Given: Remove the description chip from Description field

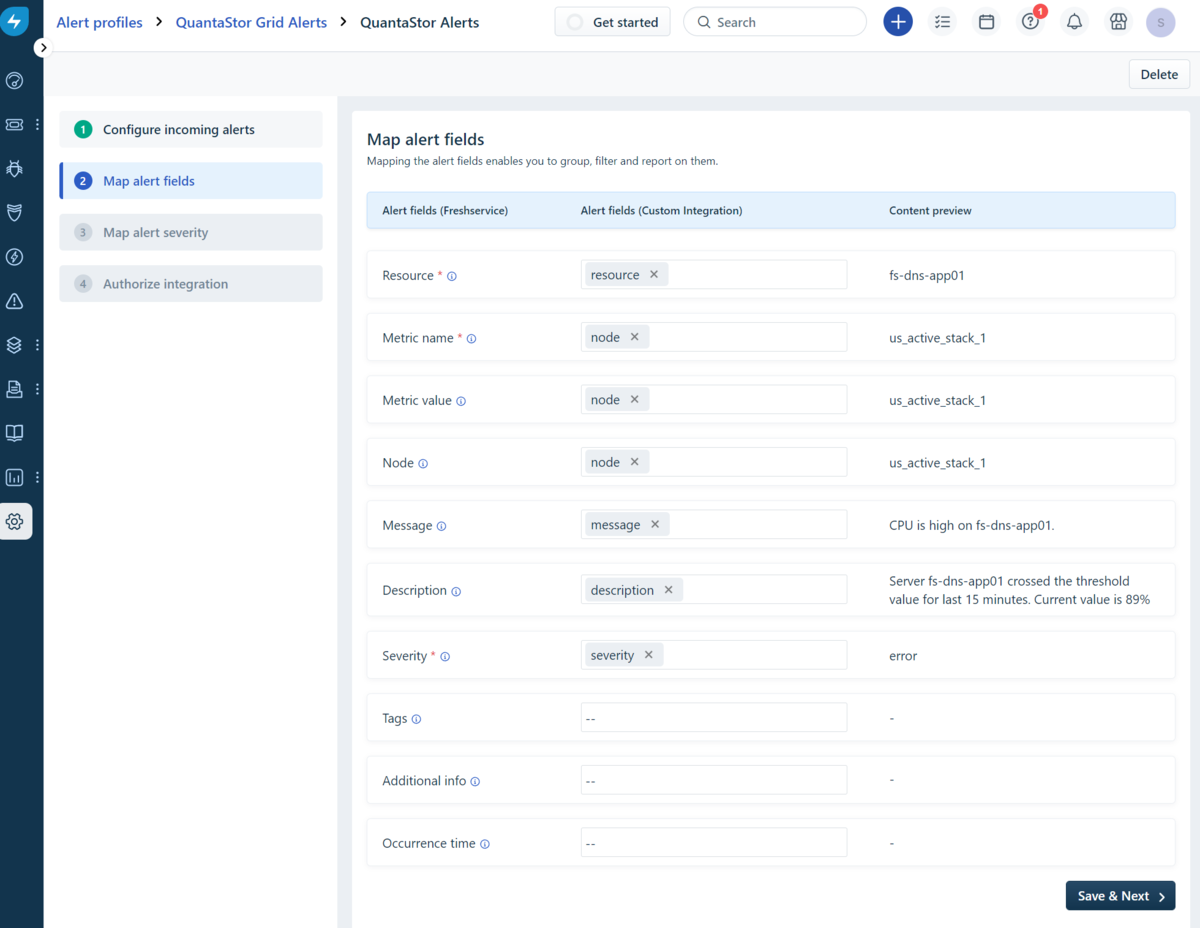Looking at the screenshot, I should point(668,590).
